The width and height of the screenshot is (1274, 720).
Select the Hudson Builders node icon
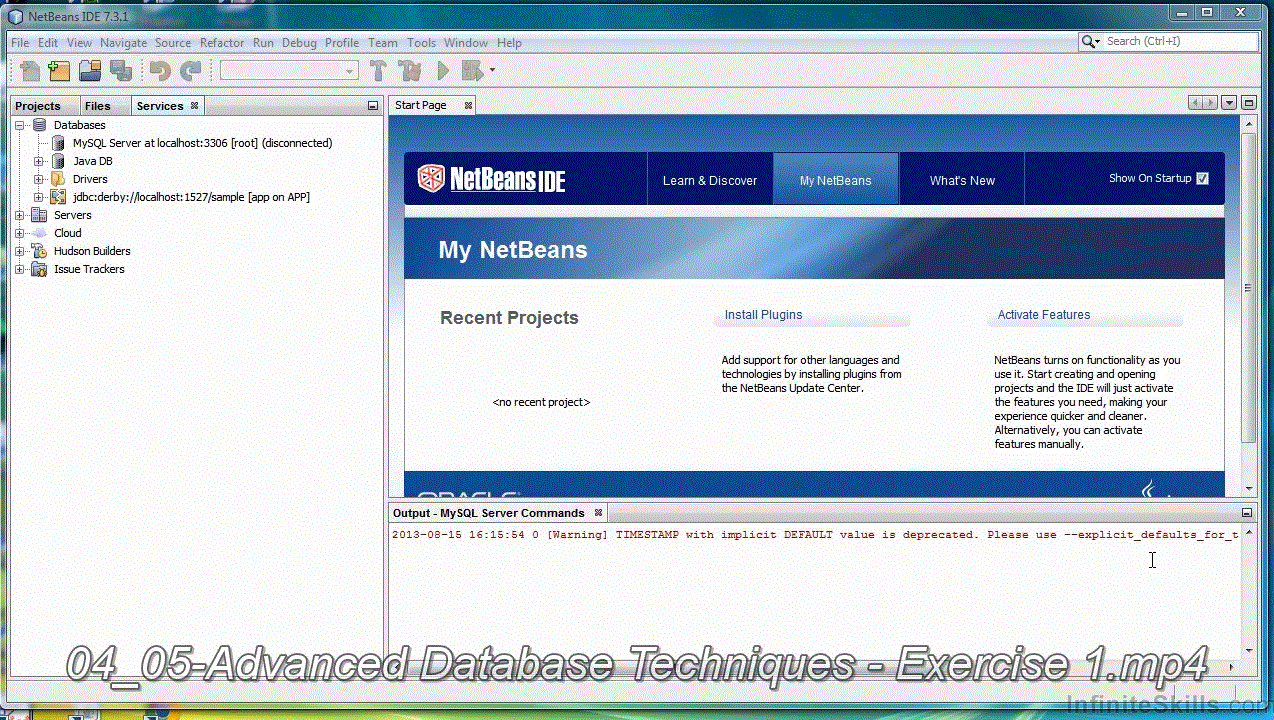[x=40, y=251]
